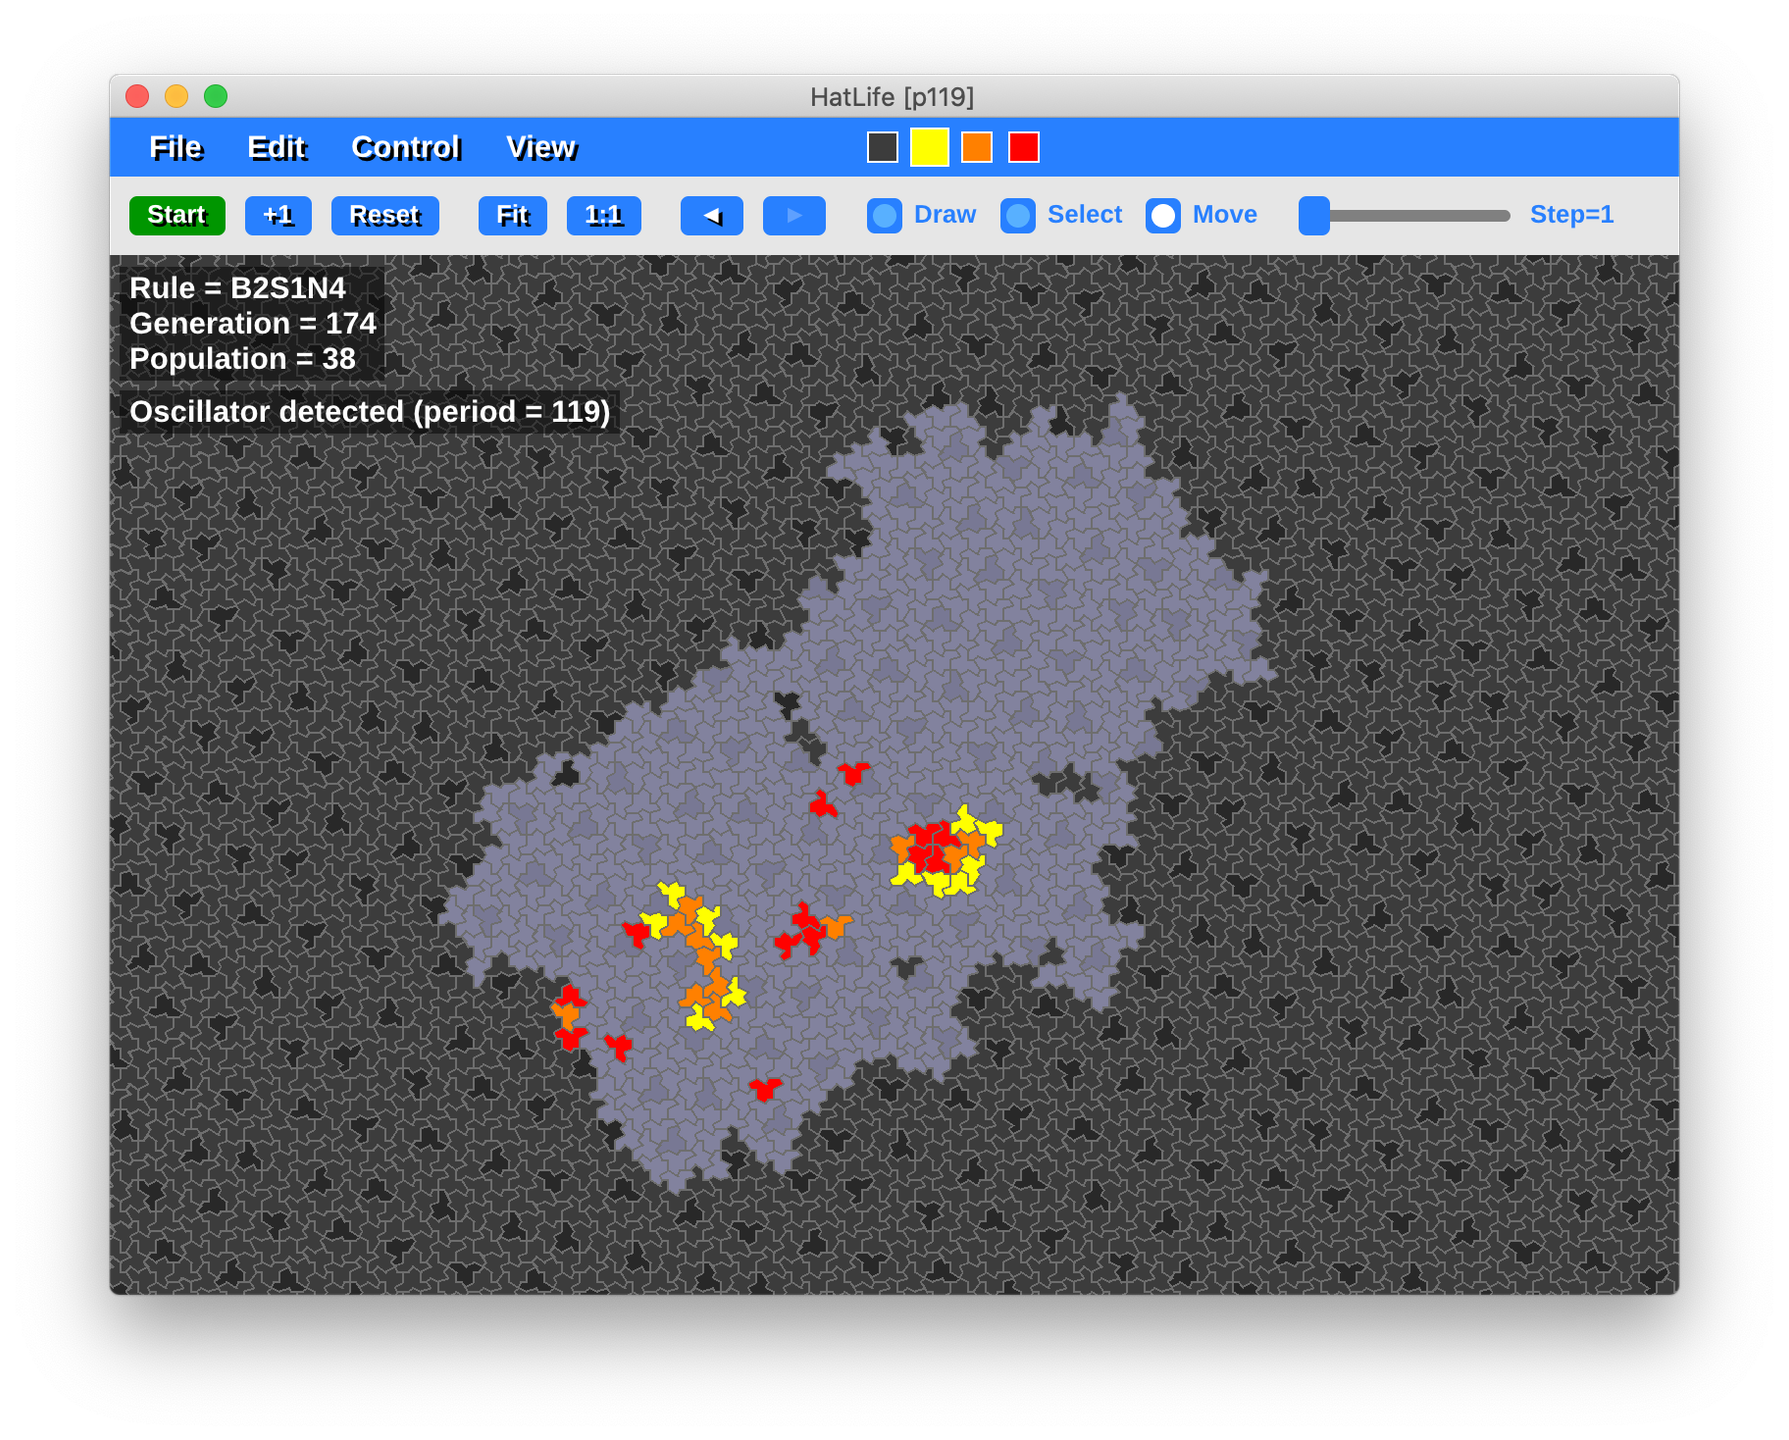The image size is (1789, 1440).
Task: Advance one generation with +1 button
Action: tap(278, 215)
